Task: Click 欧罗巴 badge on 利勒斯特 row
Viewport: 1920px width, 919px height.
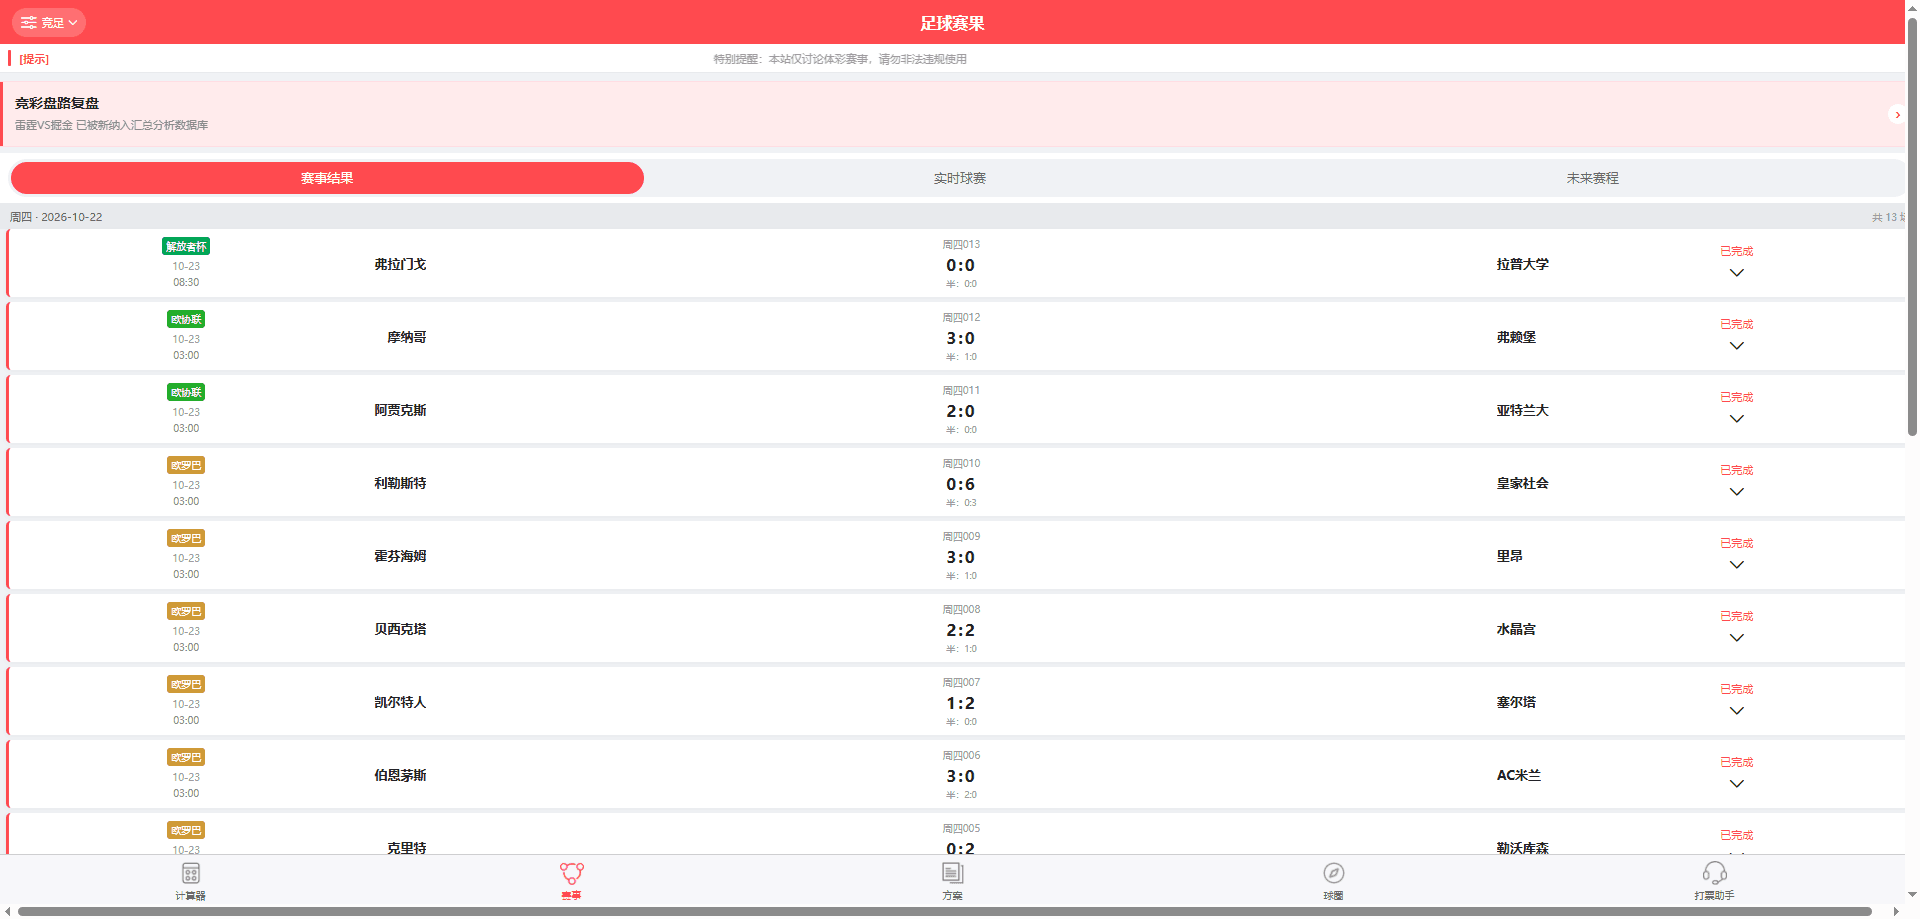Action: click(x=186, y=465)
